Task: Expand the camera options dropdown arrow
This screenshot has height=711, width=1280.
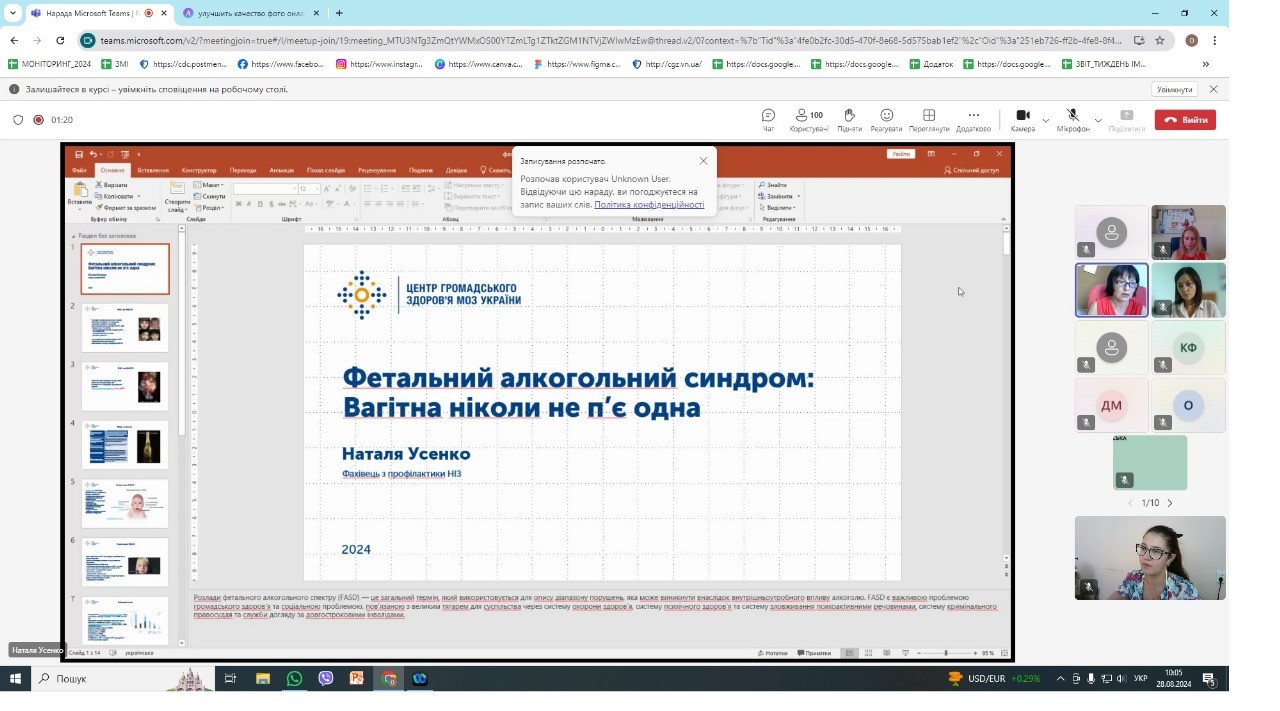Action: tap(1046, 120)
